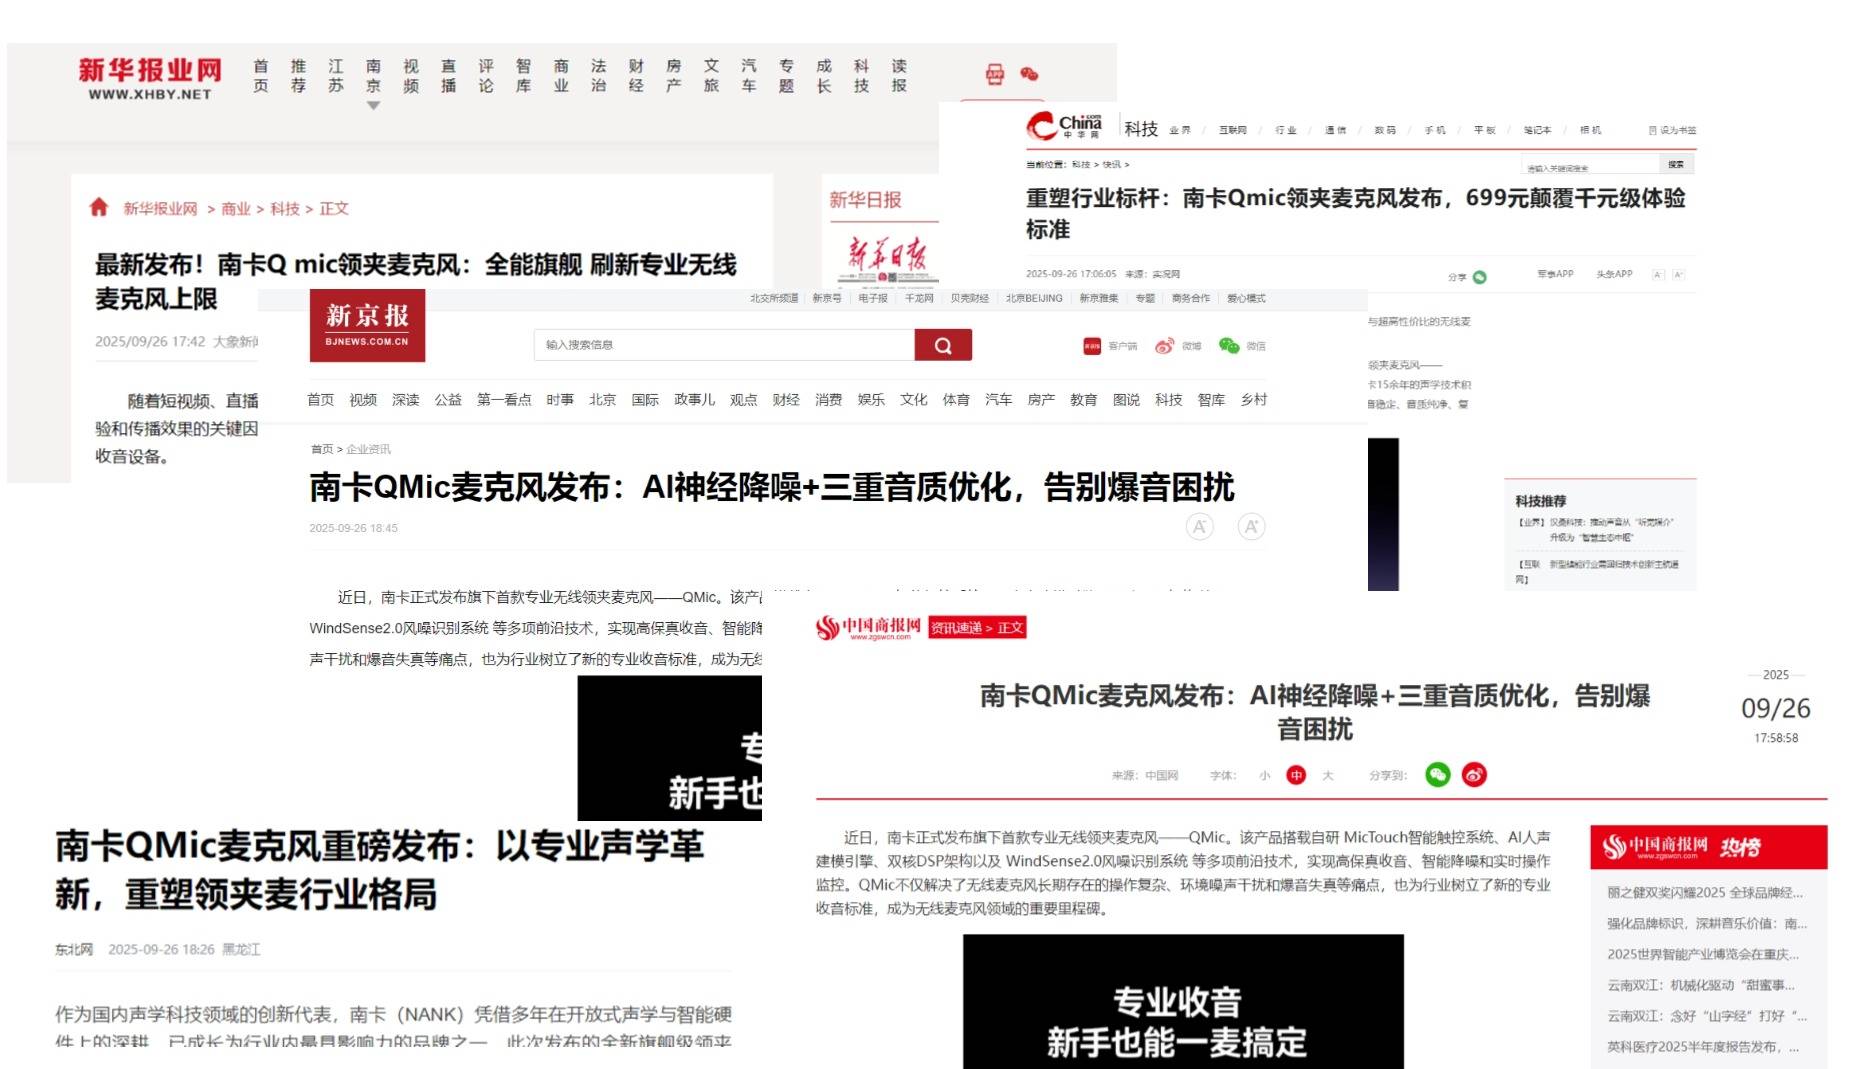Click the A+ enlarge-font circle on 新京报 article

(x=1251, y=526)
